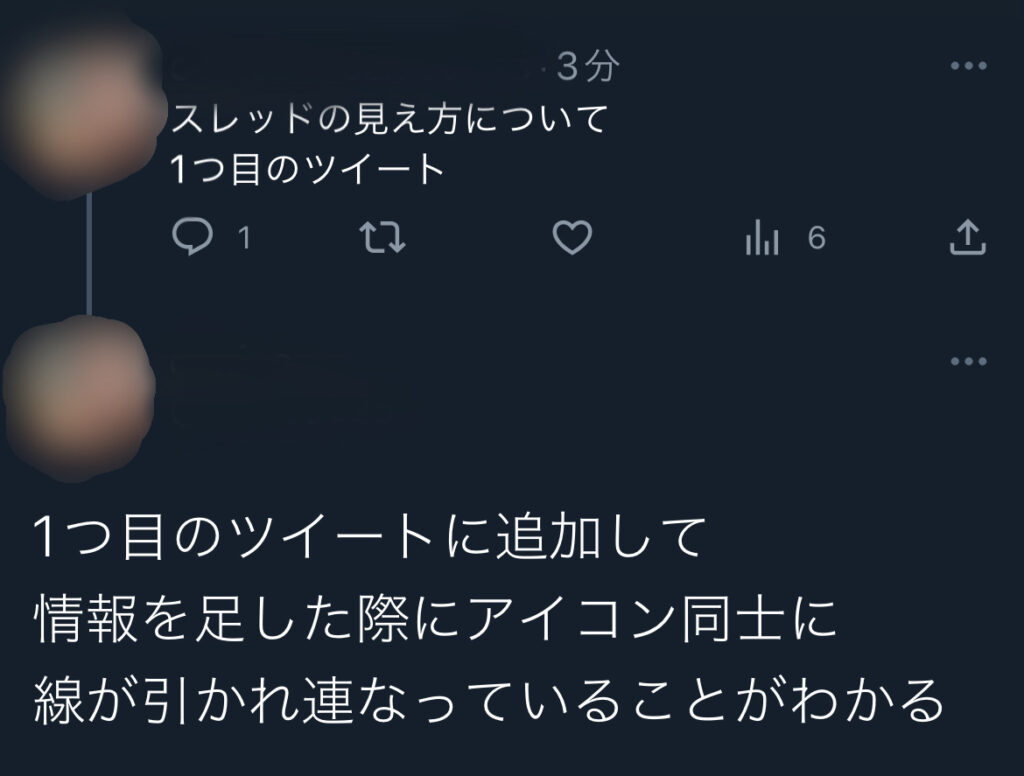Click the line 情報を足した際にアイコン同士に

point(435,619)
